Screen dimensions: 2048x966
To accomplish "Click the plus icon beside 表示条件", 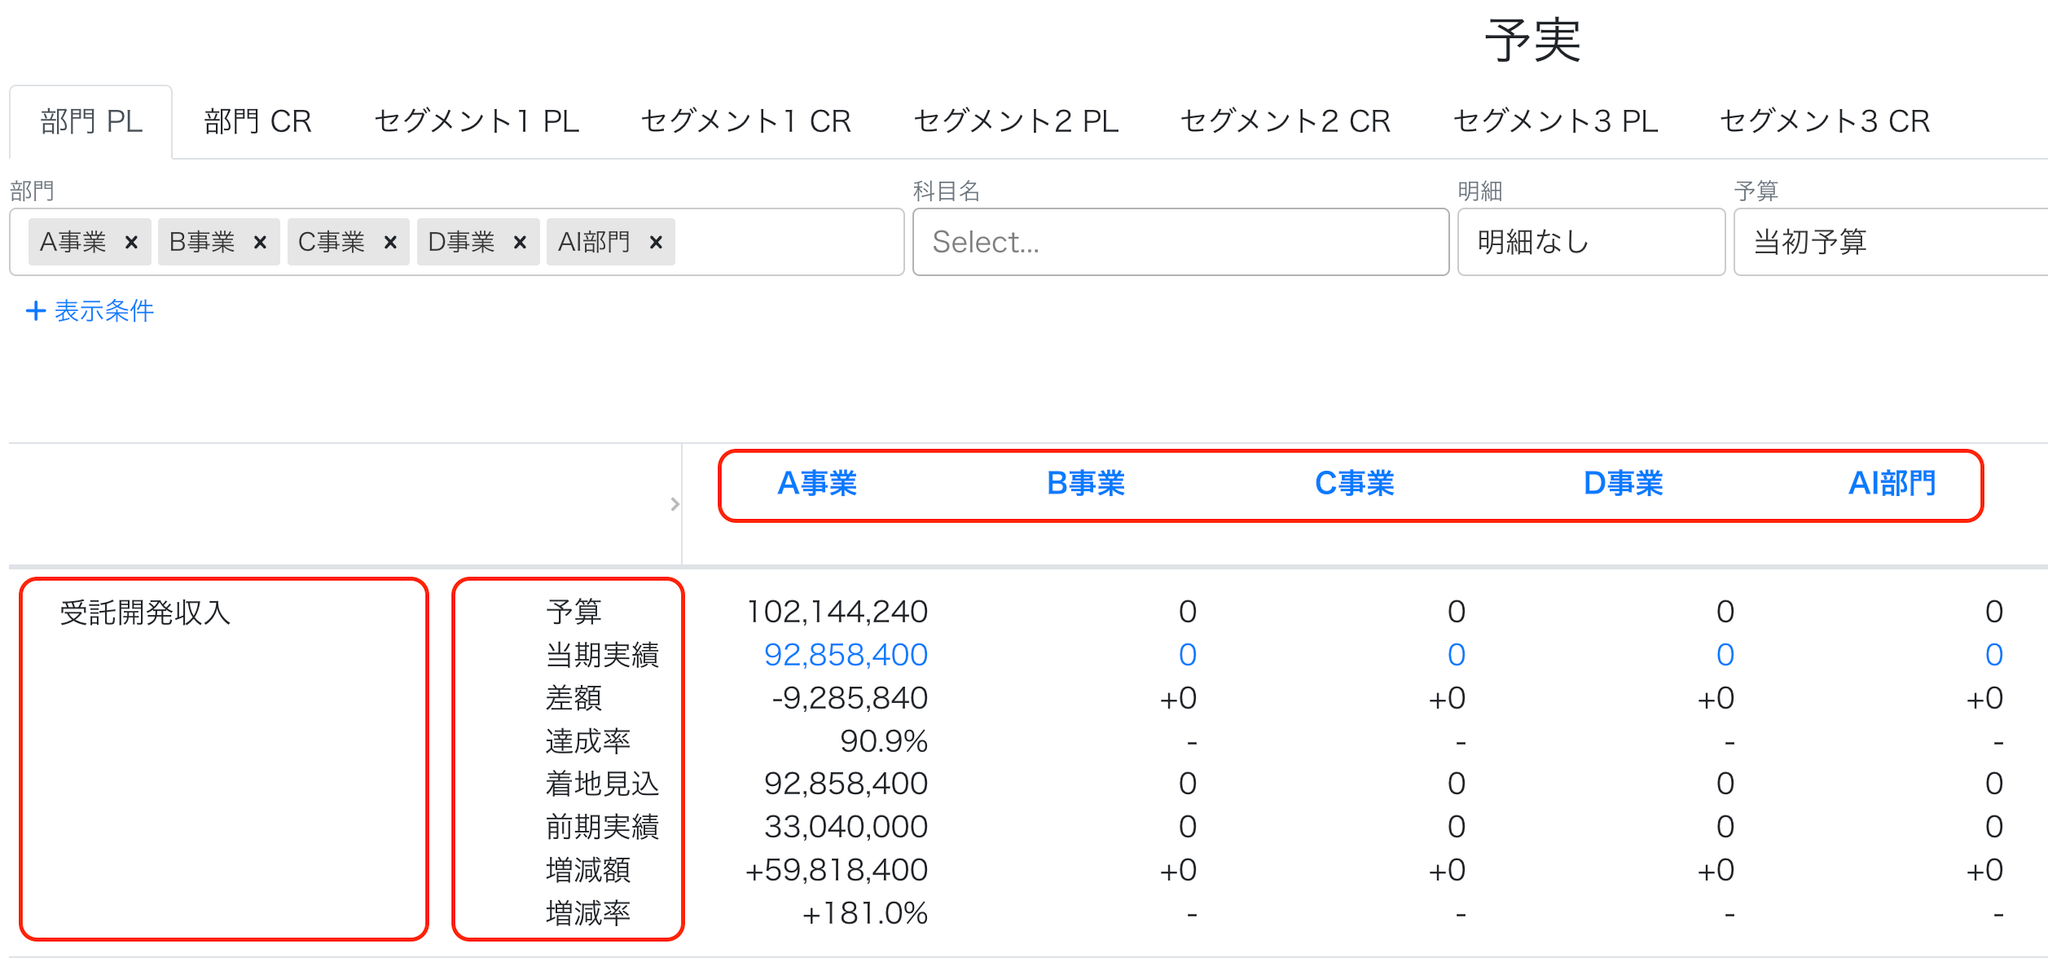I will click(x=36, y=311).
